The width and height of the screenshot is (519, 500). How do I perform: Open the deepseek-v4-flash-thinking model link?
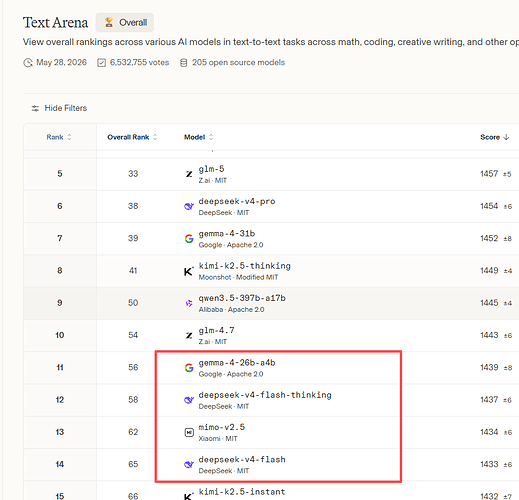pos(265,395)
